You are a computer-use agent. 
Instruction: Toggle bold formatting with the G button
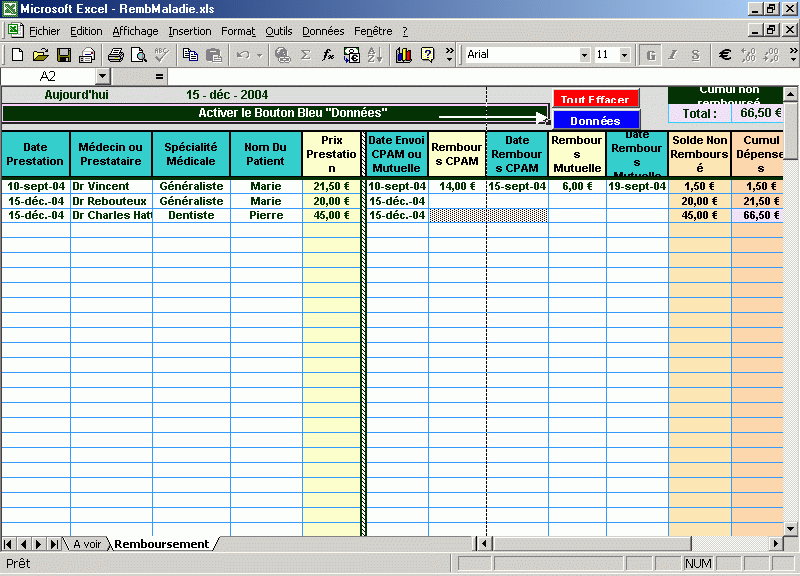pos(651,55)
